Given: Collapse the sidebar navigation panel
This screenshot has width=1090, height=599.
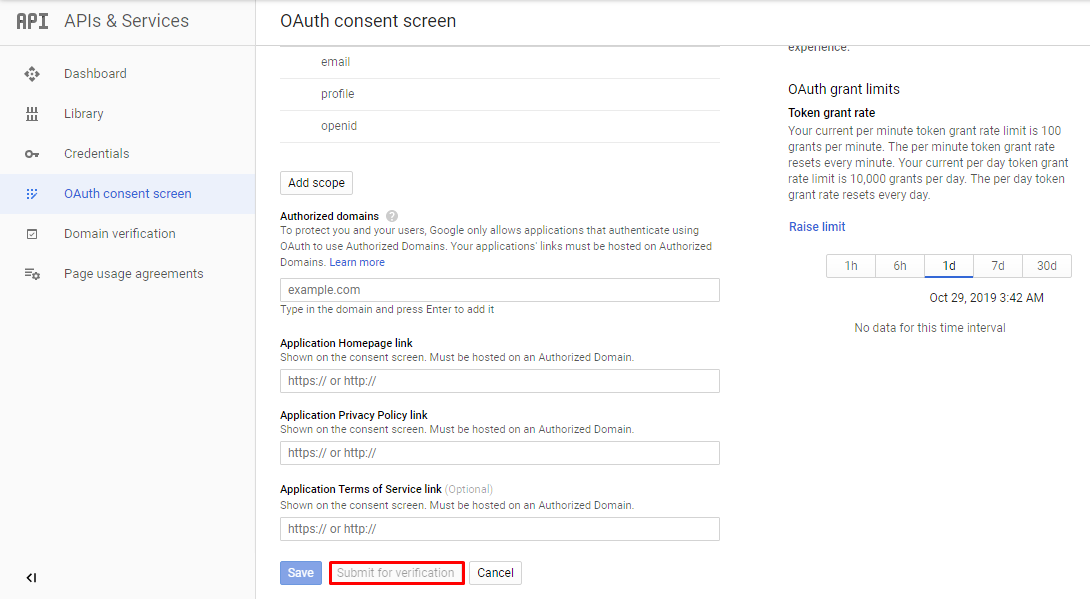Looking at the screenshot, I should pos(31,577).
